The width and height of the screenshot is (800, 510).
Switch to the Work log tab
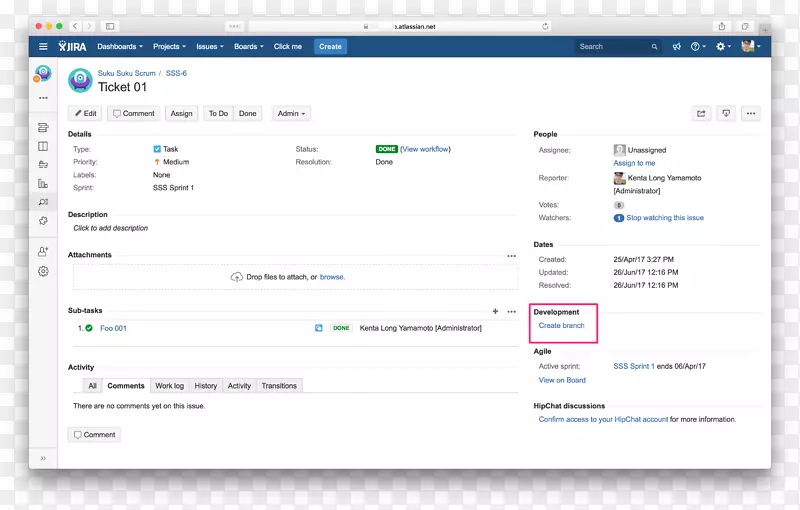point(169,386)
